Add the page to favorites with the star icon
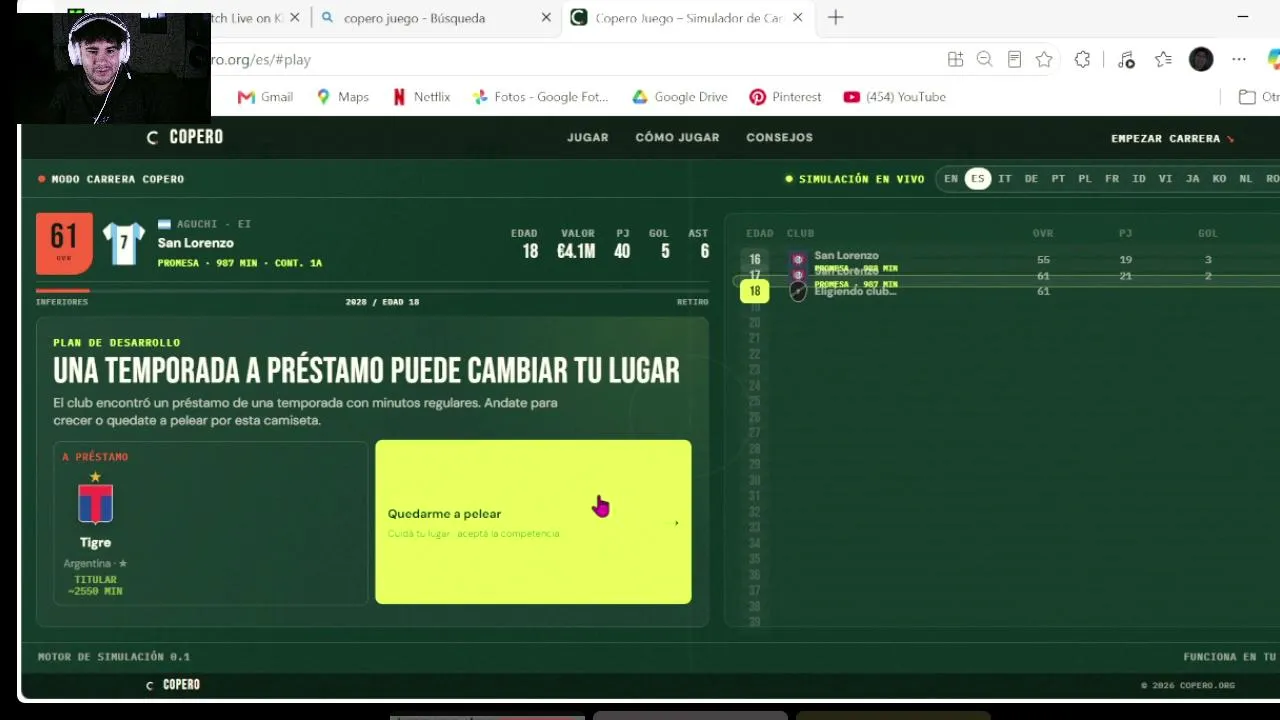 pyautogui.click(x=1044, y=60)
